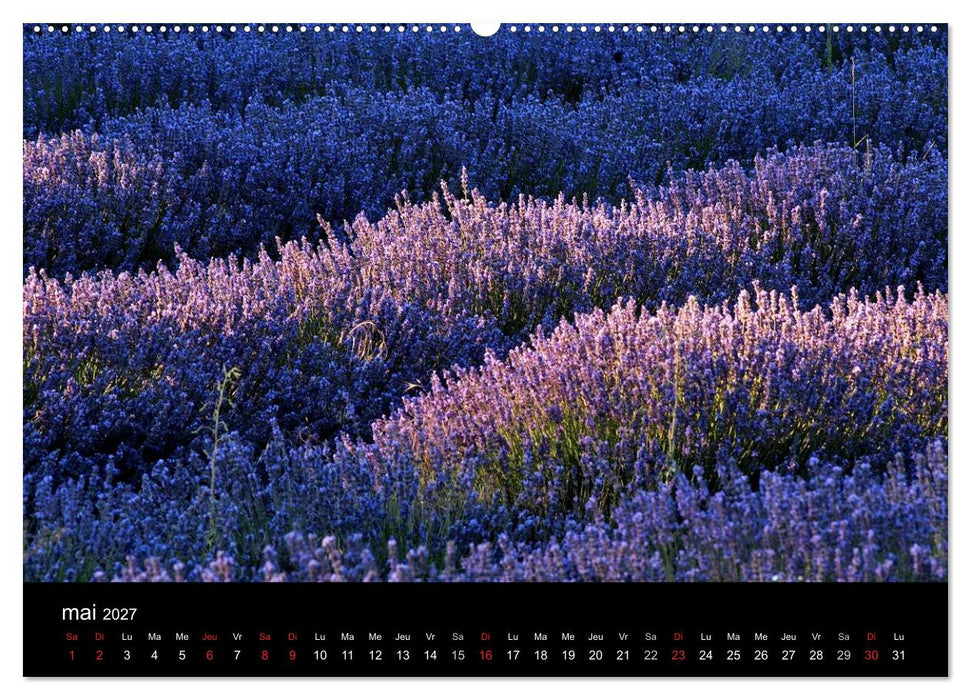Select the lavender field photo
The image size is (971, 700).
pos(486,303)
